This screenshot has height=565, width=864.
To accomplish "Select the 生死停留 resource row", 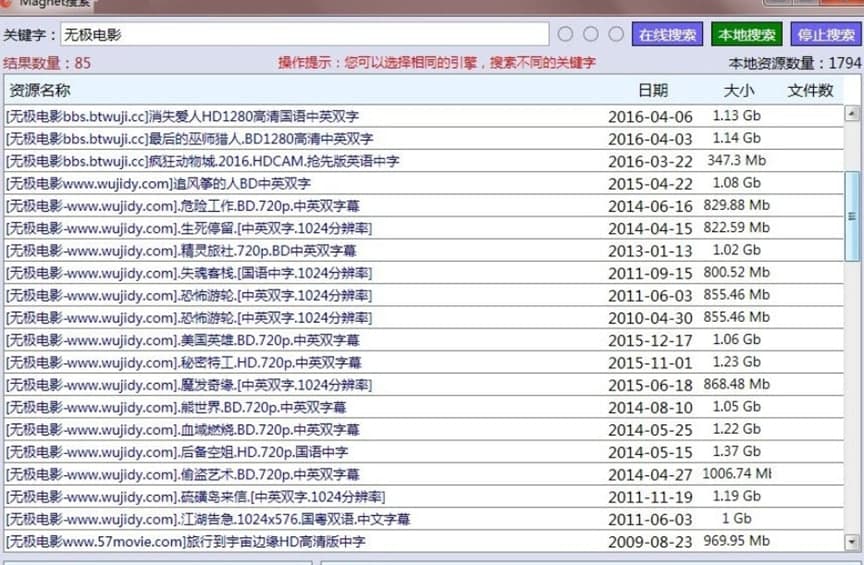I will click(424, 228).
